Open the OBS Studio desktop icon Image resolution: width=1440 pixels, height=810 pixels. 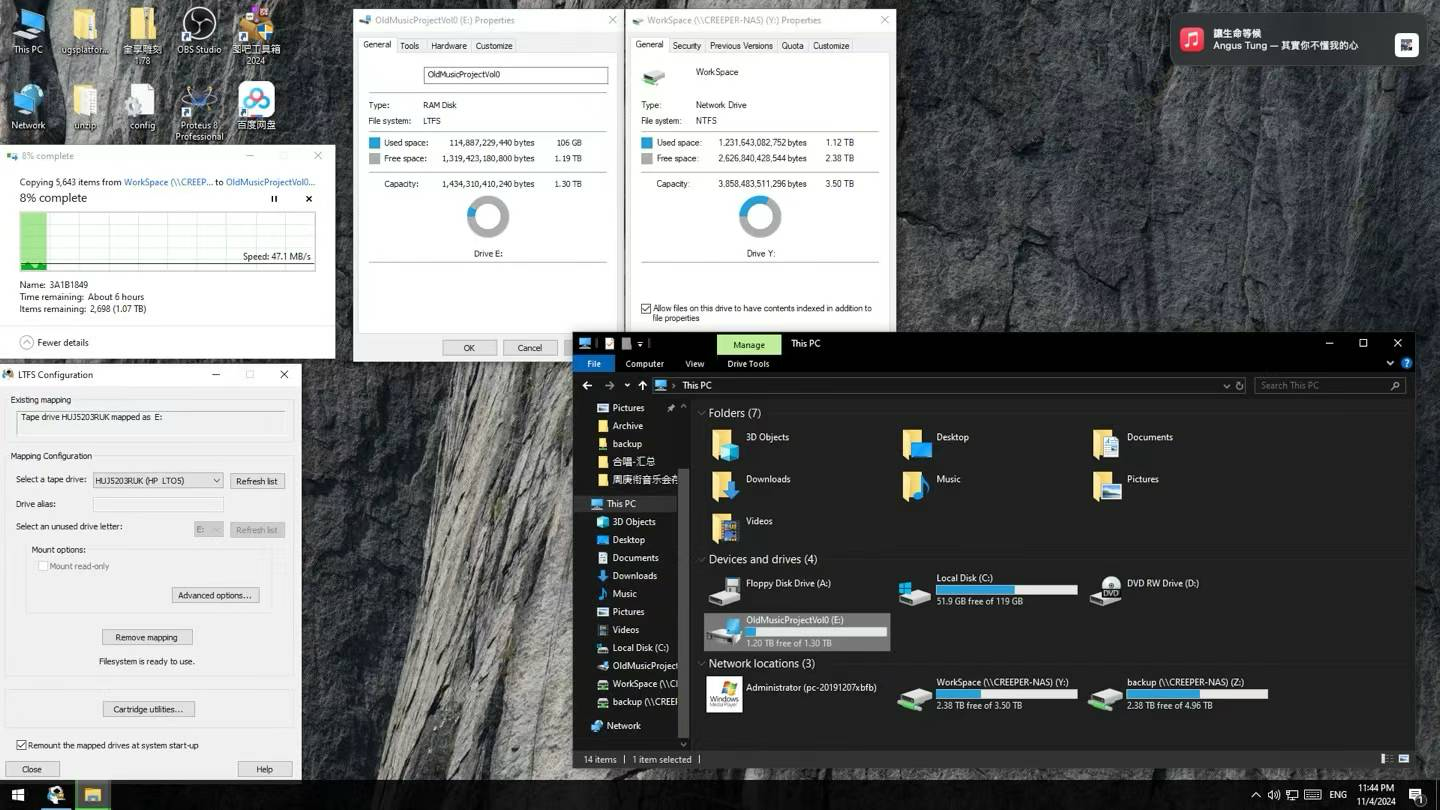199,28
